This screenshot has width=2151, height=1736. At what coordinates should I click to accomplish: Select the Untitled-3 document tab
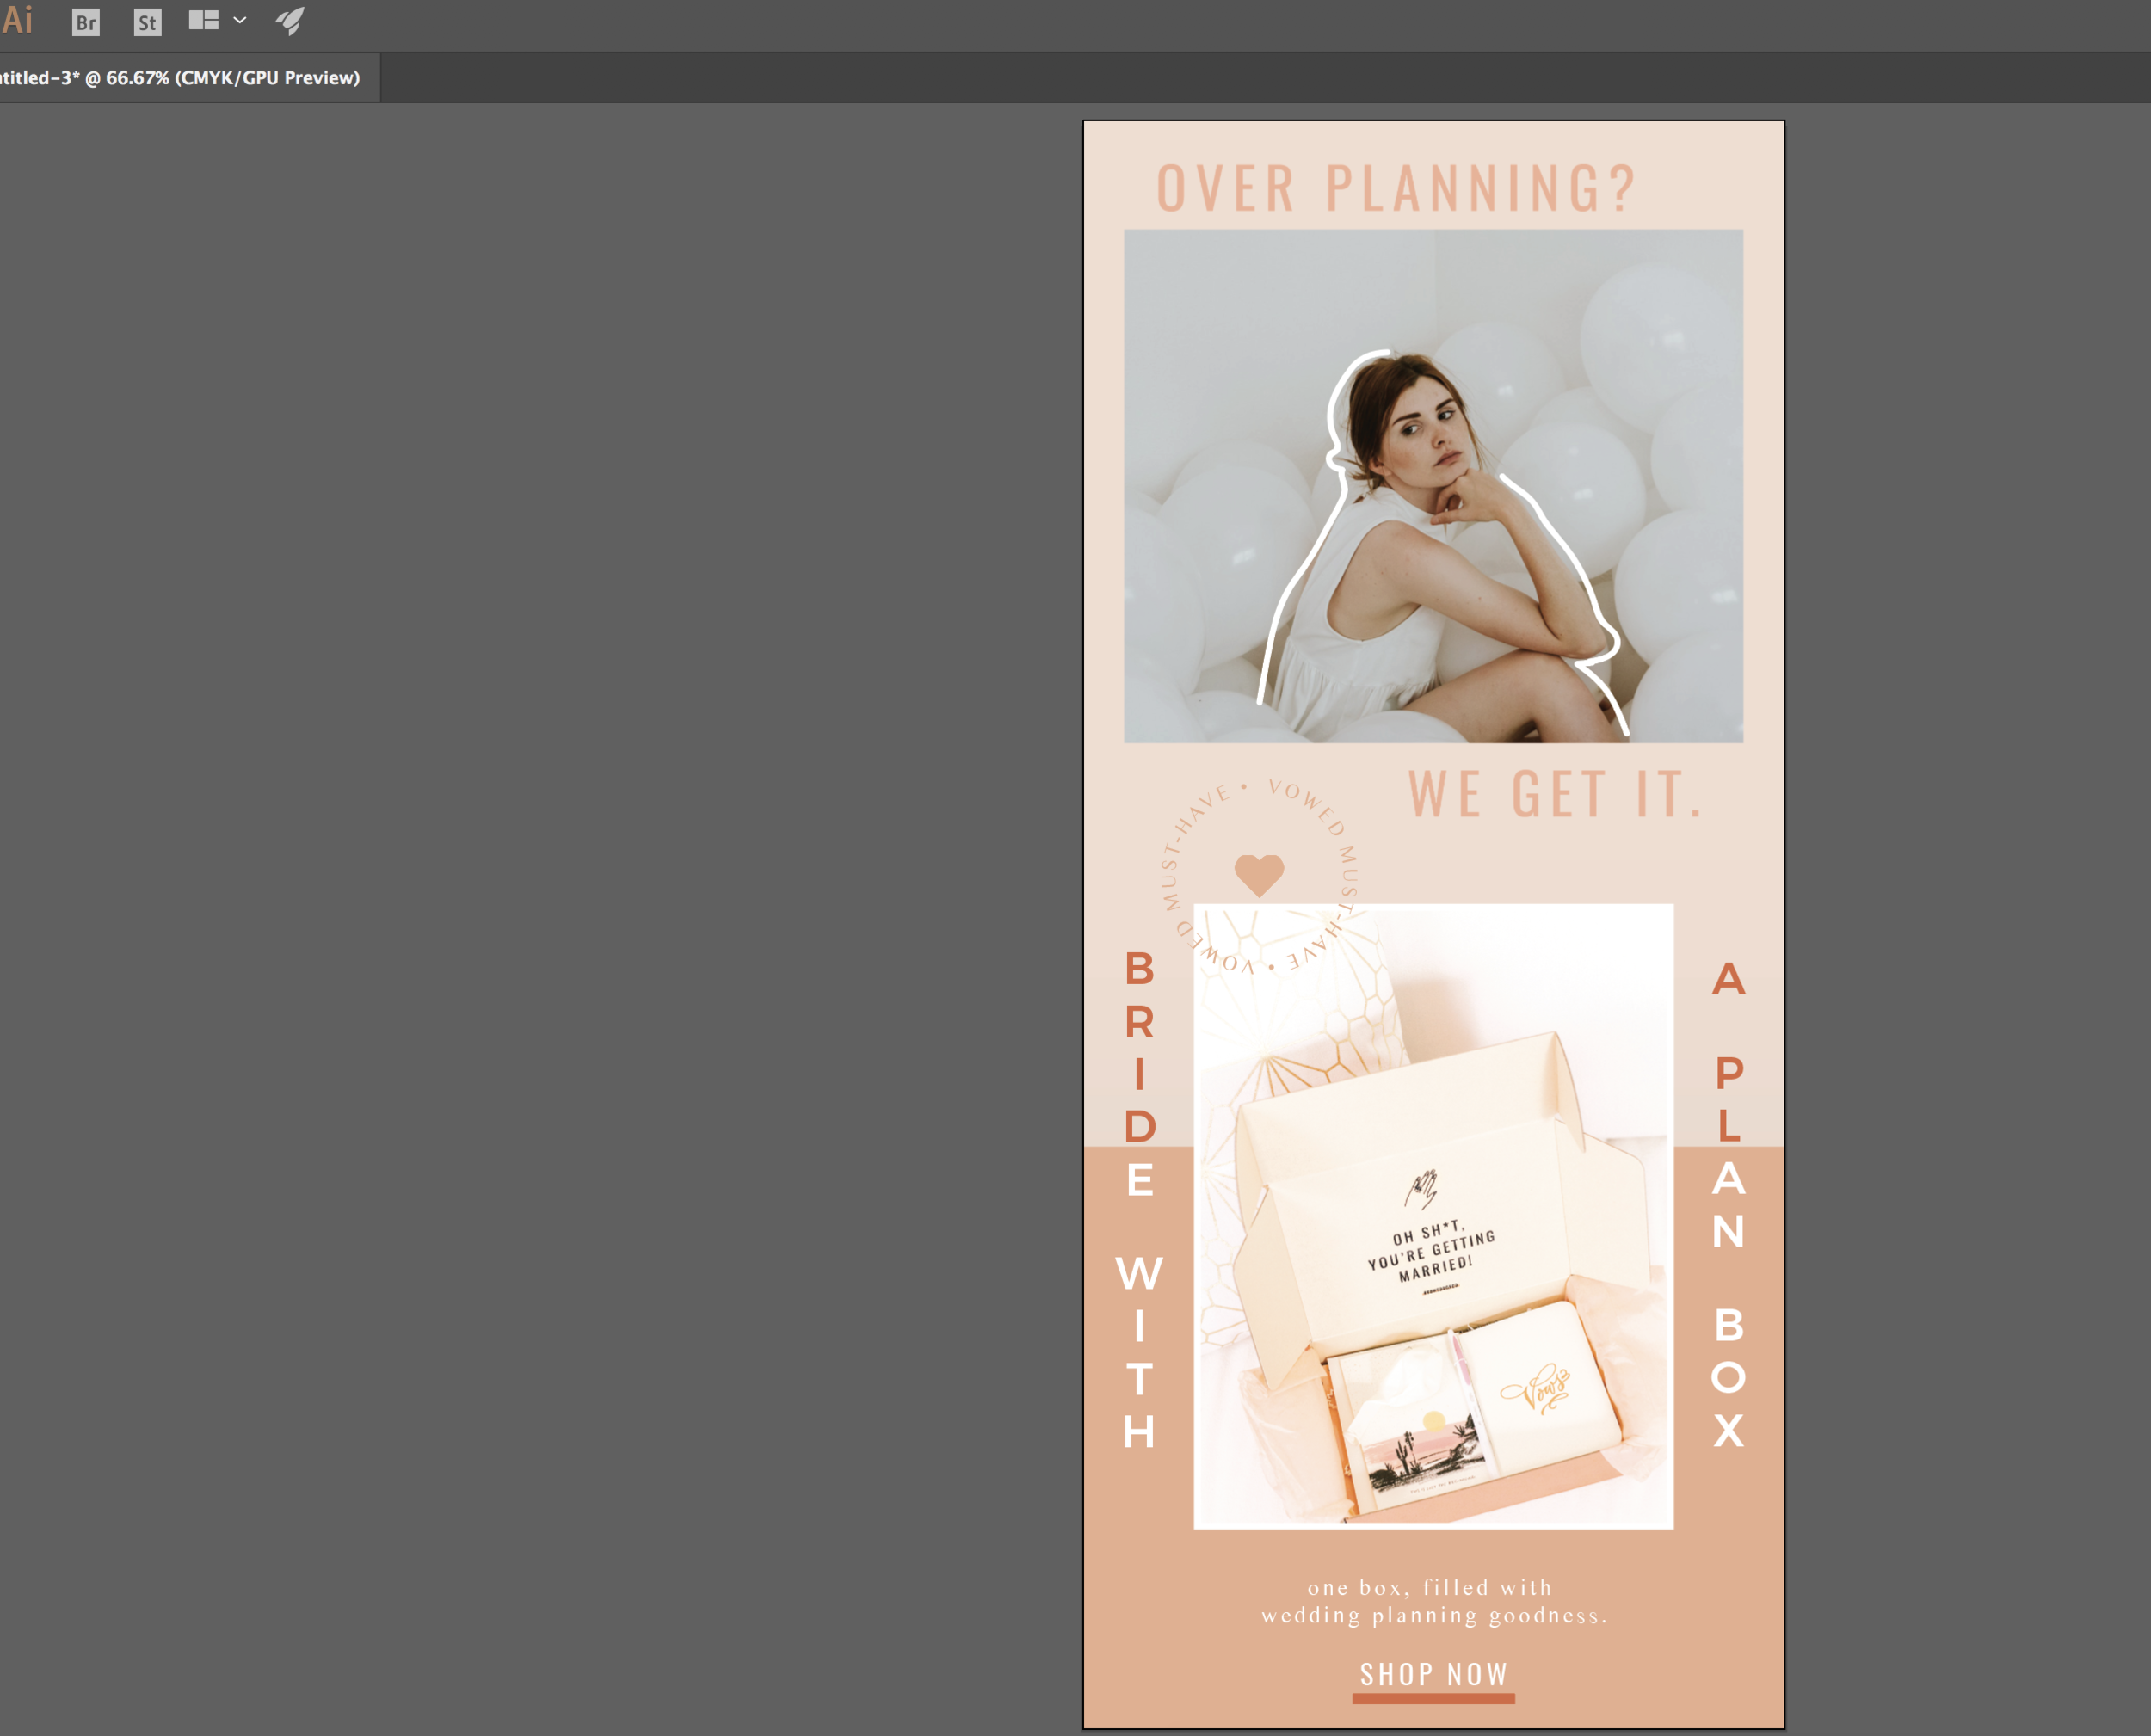(180, 78)
